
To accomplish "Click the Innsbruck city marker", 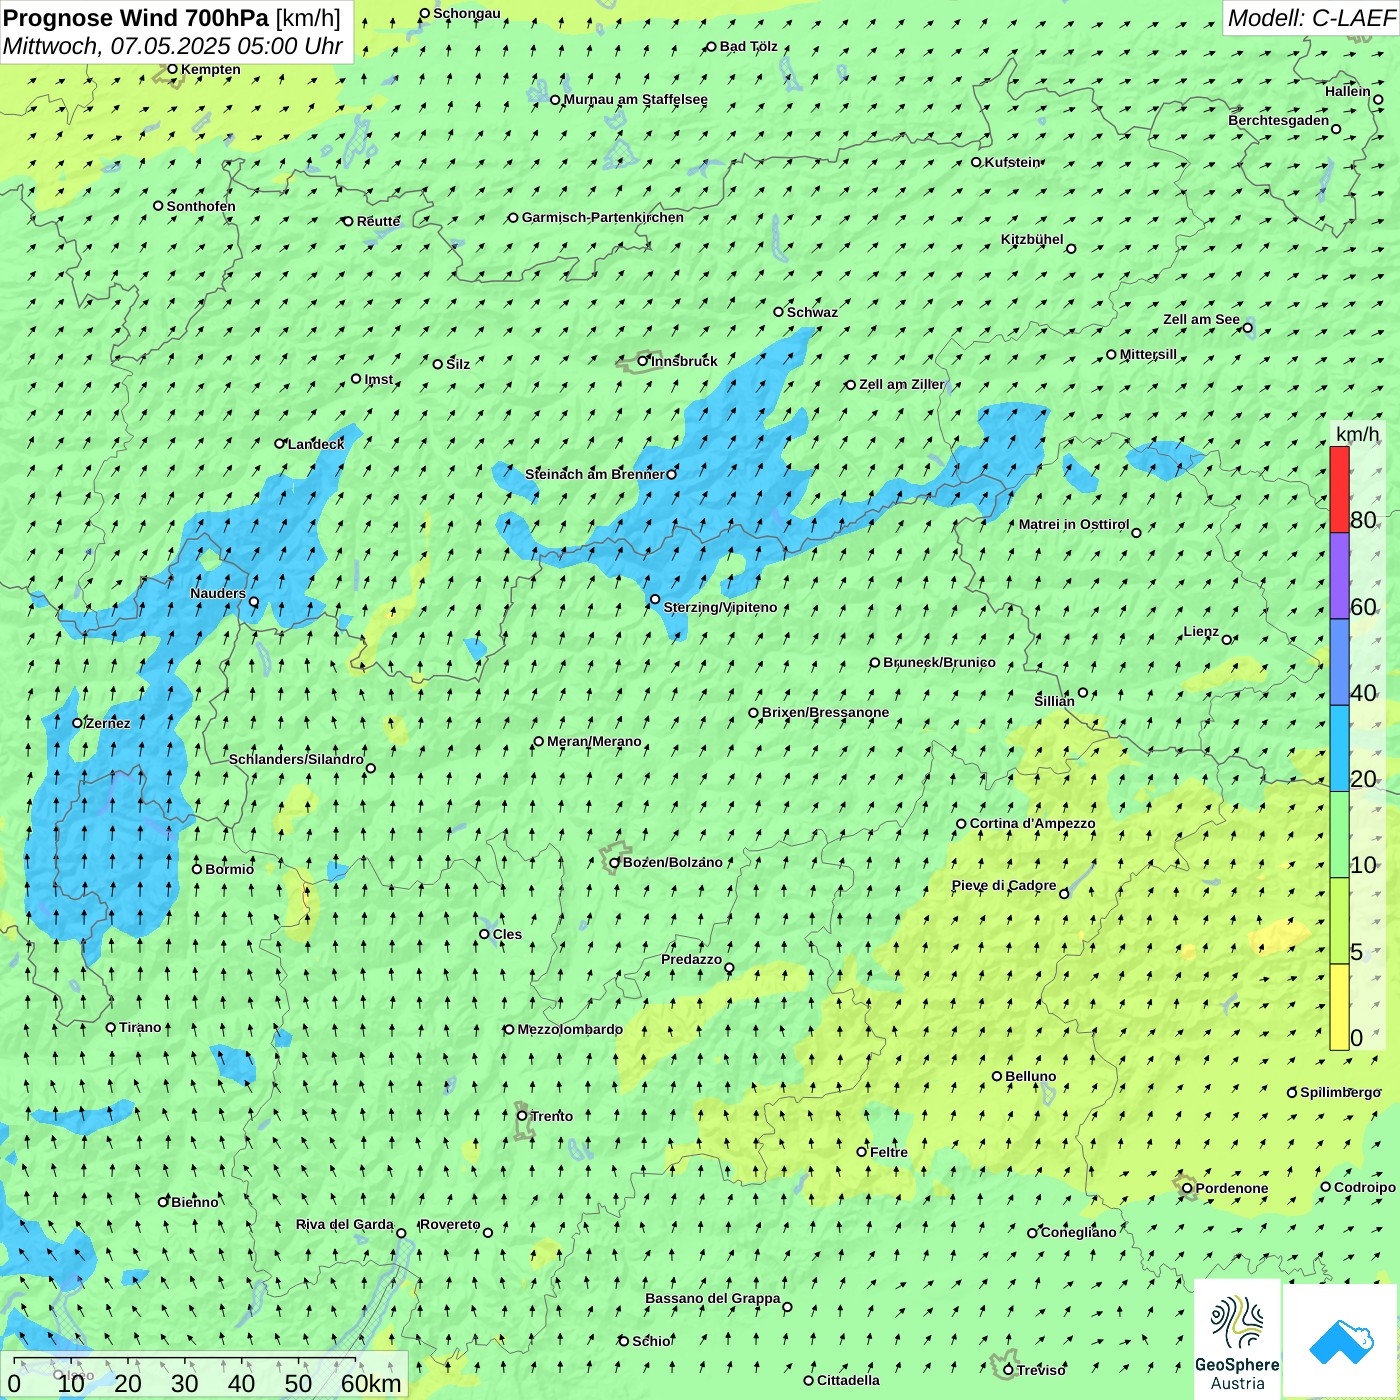I will (x=643, y=361).
